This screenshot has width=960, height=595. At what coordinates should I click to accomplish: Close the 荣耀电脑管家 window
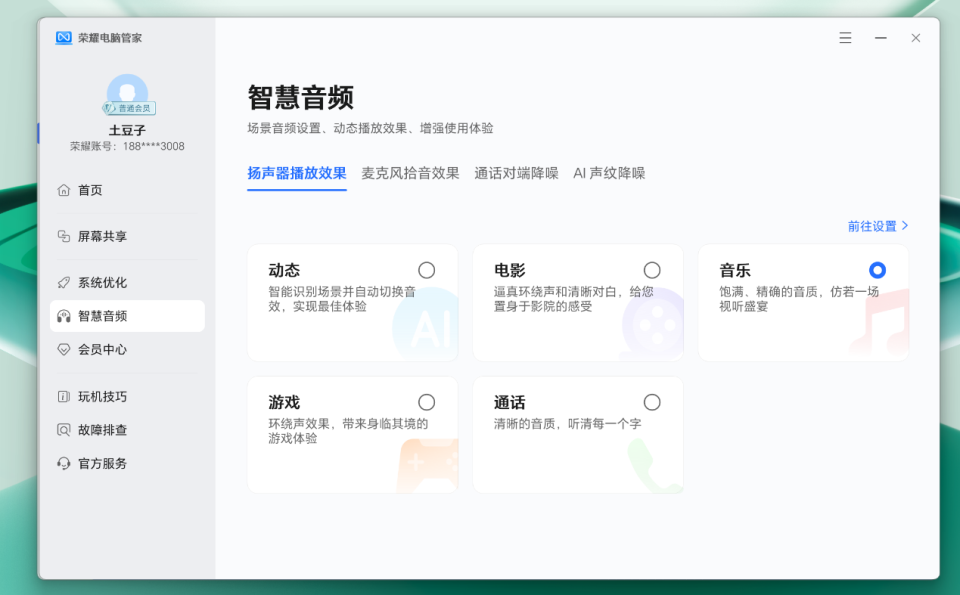click(x=916, y=38)
